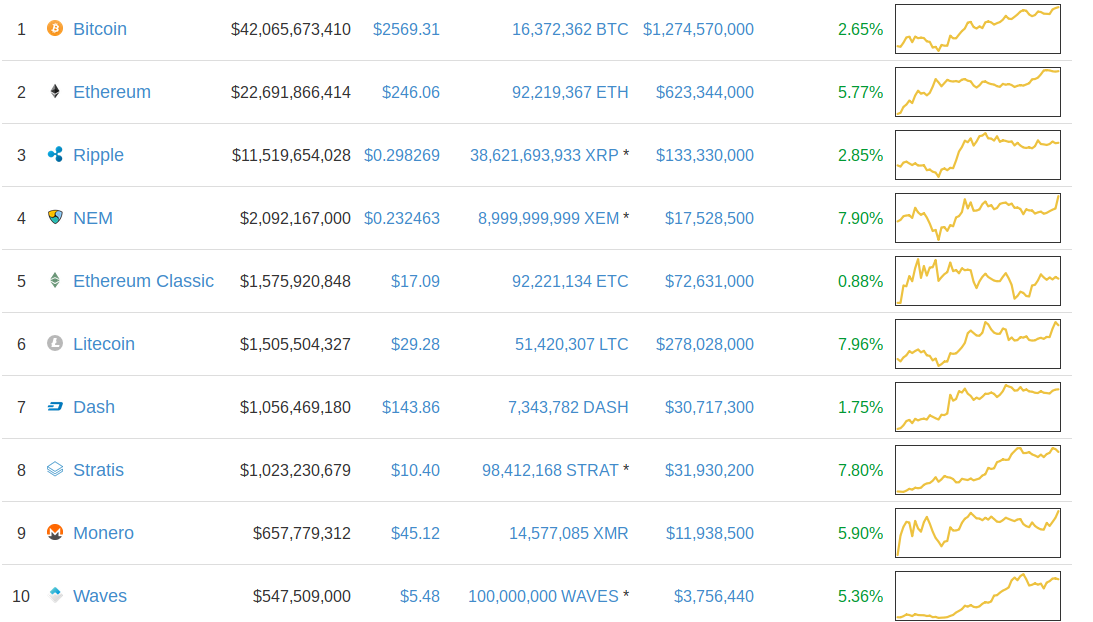Image resolution: width=1093 pixels, height=622 pixels.
Task: Click the Stratis layered logo icon
Action: point(55,469)
